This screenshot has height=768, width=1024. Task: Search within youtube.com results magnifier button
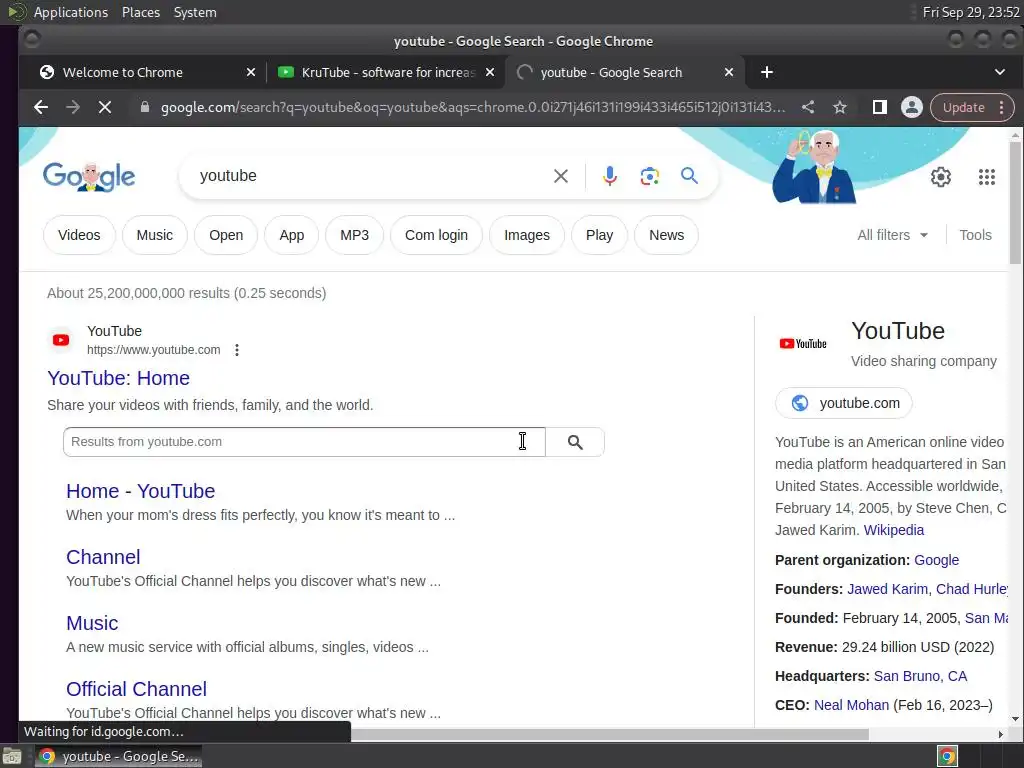click(x=575, y=442)
